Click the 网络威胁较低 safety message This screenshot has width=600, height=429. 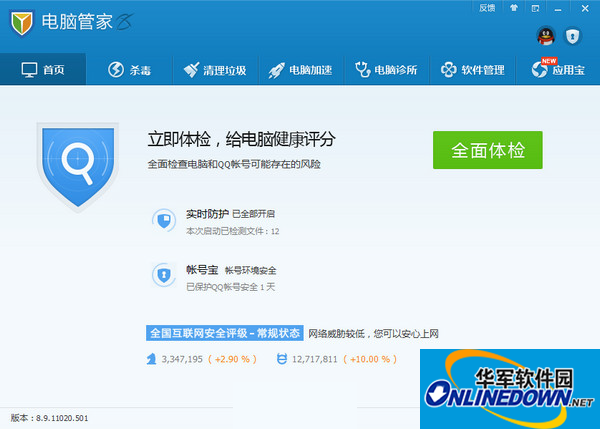point(373,334)
